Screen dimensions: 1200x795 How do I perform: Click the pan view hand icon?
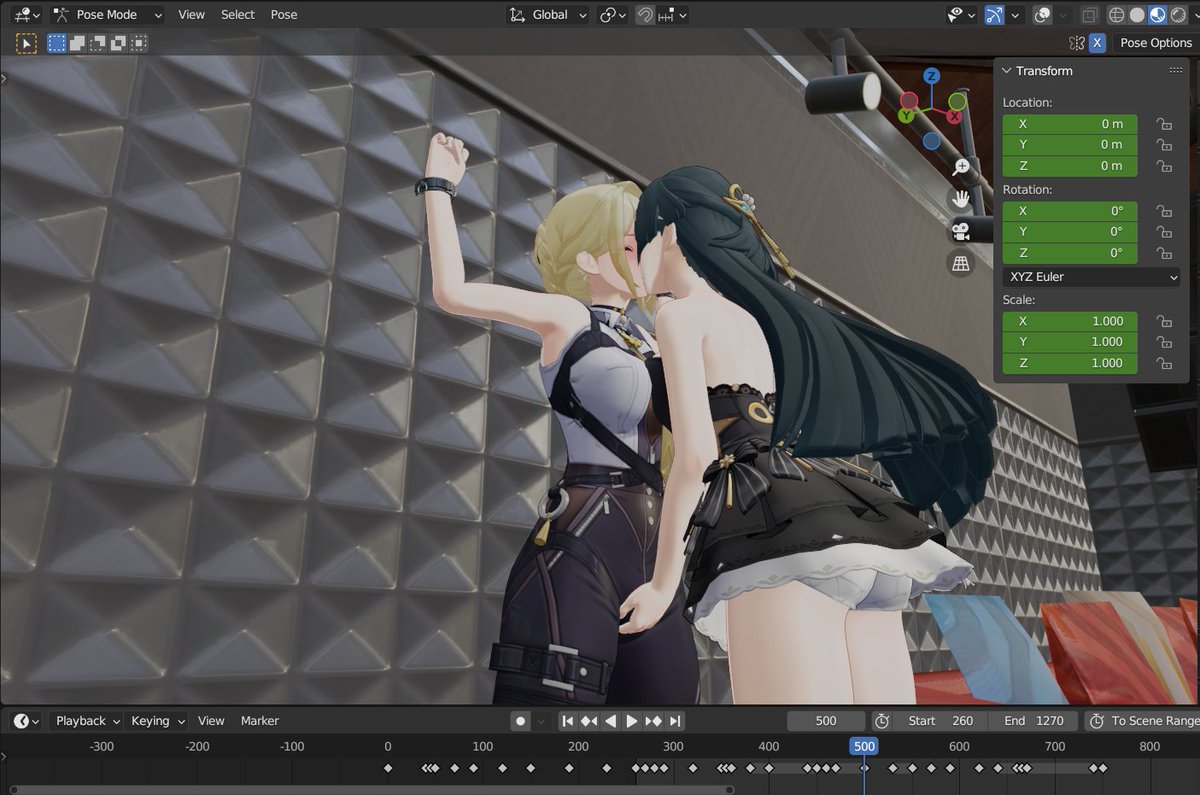click(961, 199)
